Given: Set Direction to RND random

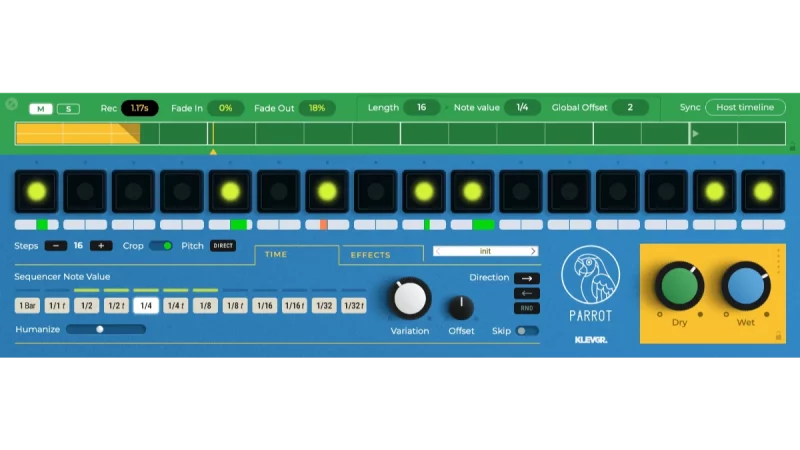Looking at the screenshot, I should click(x=527, y=308).
